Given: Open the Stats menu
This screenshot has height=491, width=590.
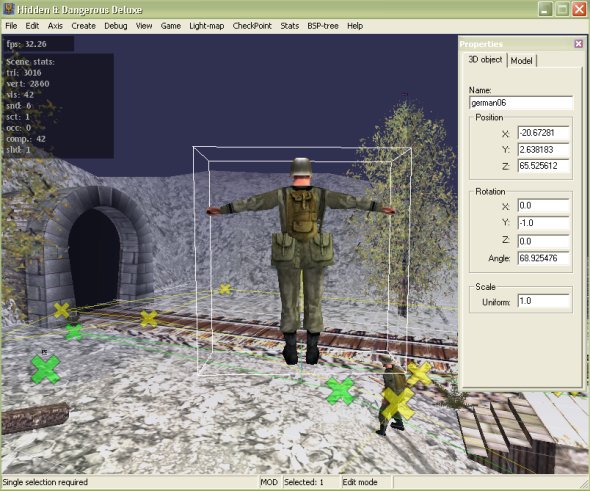Looking at the screenshot, I should 289,26.
